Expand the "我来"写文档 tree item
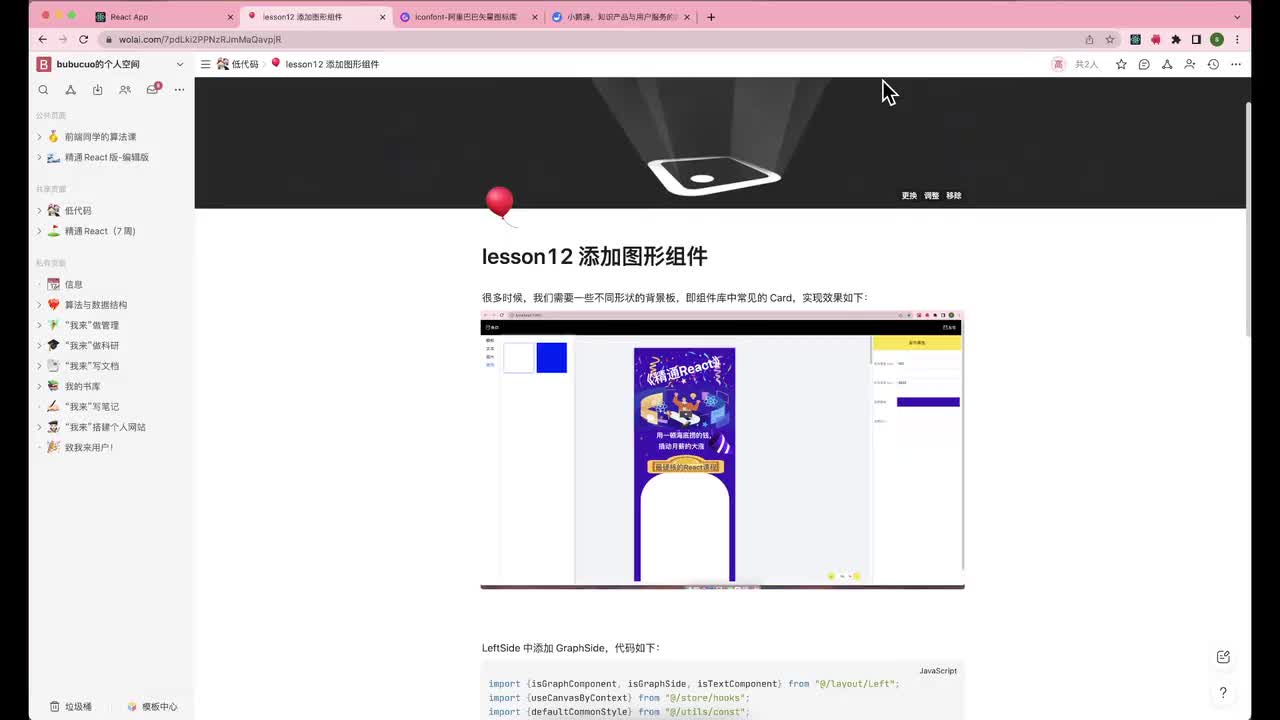This screenshot has width=1280, height=720. (39, 365)
